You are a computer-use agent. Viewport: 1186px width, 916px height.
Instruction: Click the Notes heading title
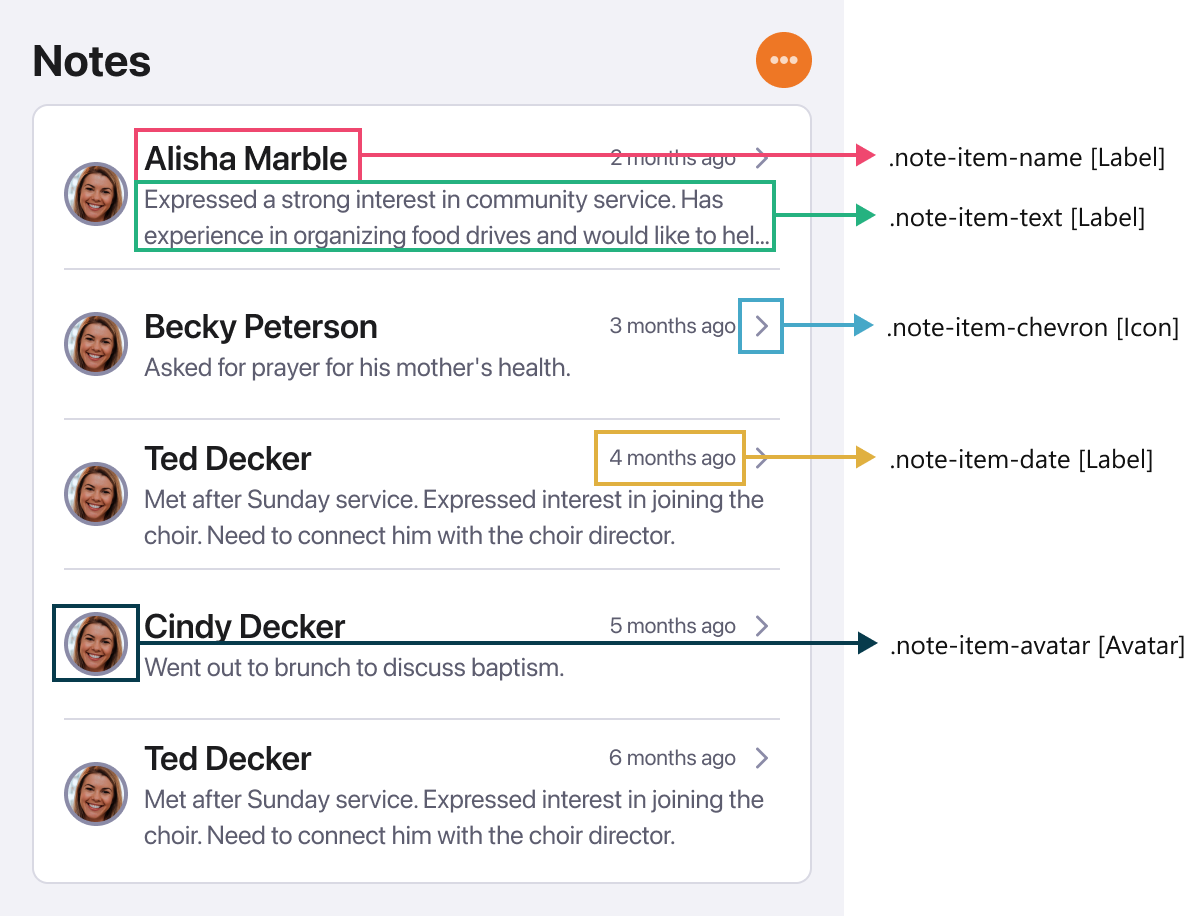click(x=92, y=61)
